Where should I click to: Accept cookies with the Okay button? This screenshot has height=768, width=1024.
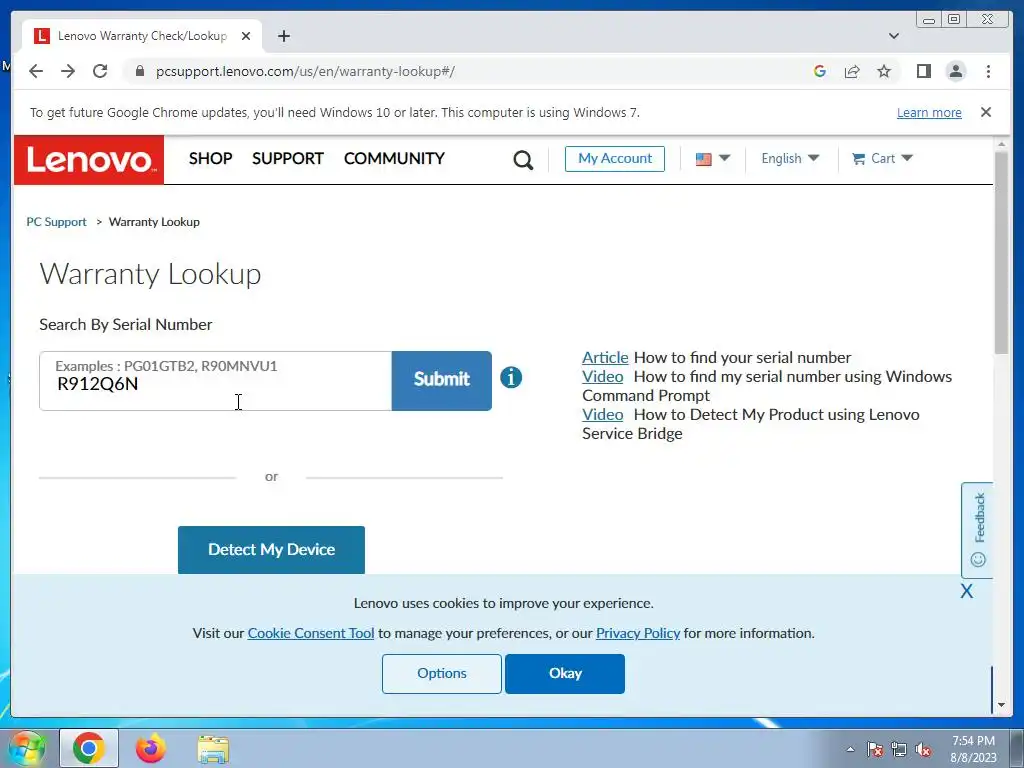[x=565, y=673]
